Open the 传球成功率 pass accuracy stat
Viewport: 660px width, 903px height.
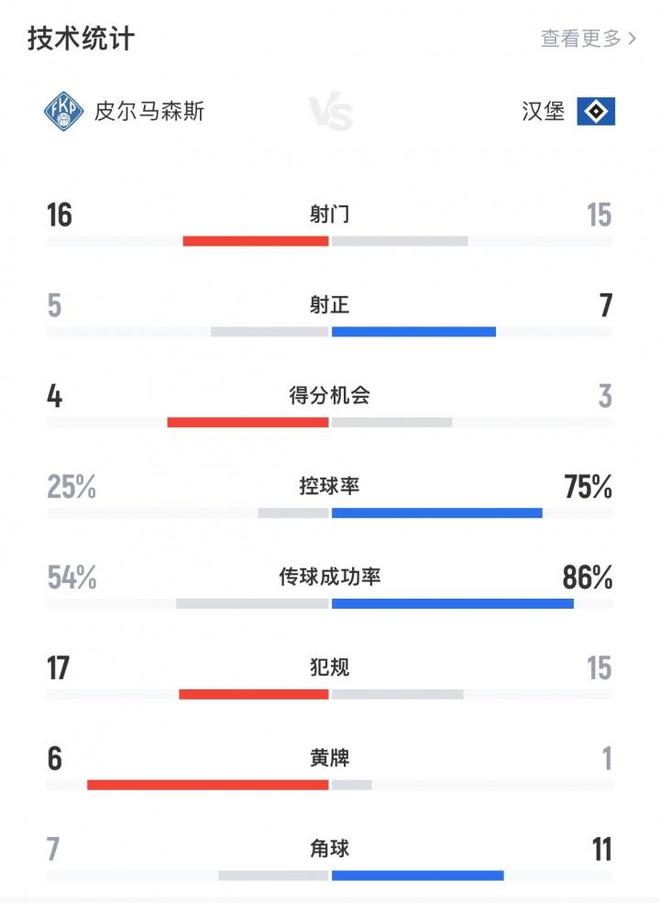point(330,577)
